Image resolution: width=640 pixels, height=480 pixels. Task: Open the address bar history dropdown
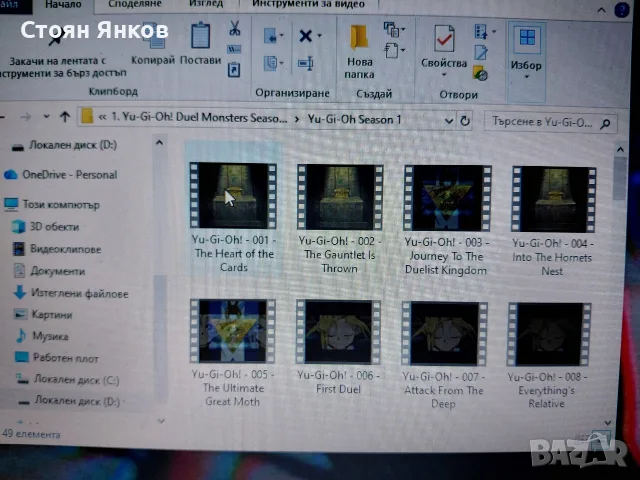pyautogui.click(x=449, y=121)
